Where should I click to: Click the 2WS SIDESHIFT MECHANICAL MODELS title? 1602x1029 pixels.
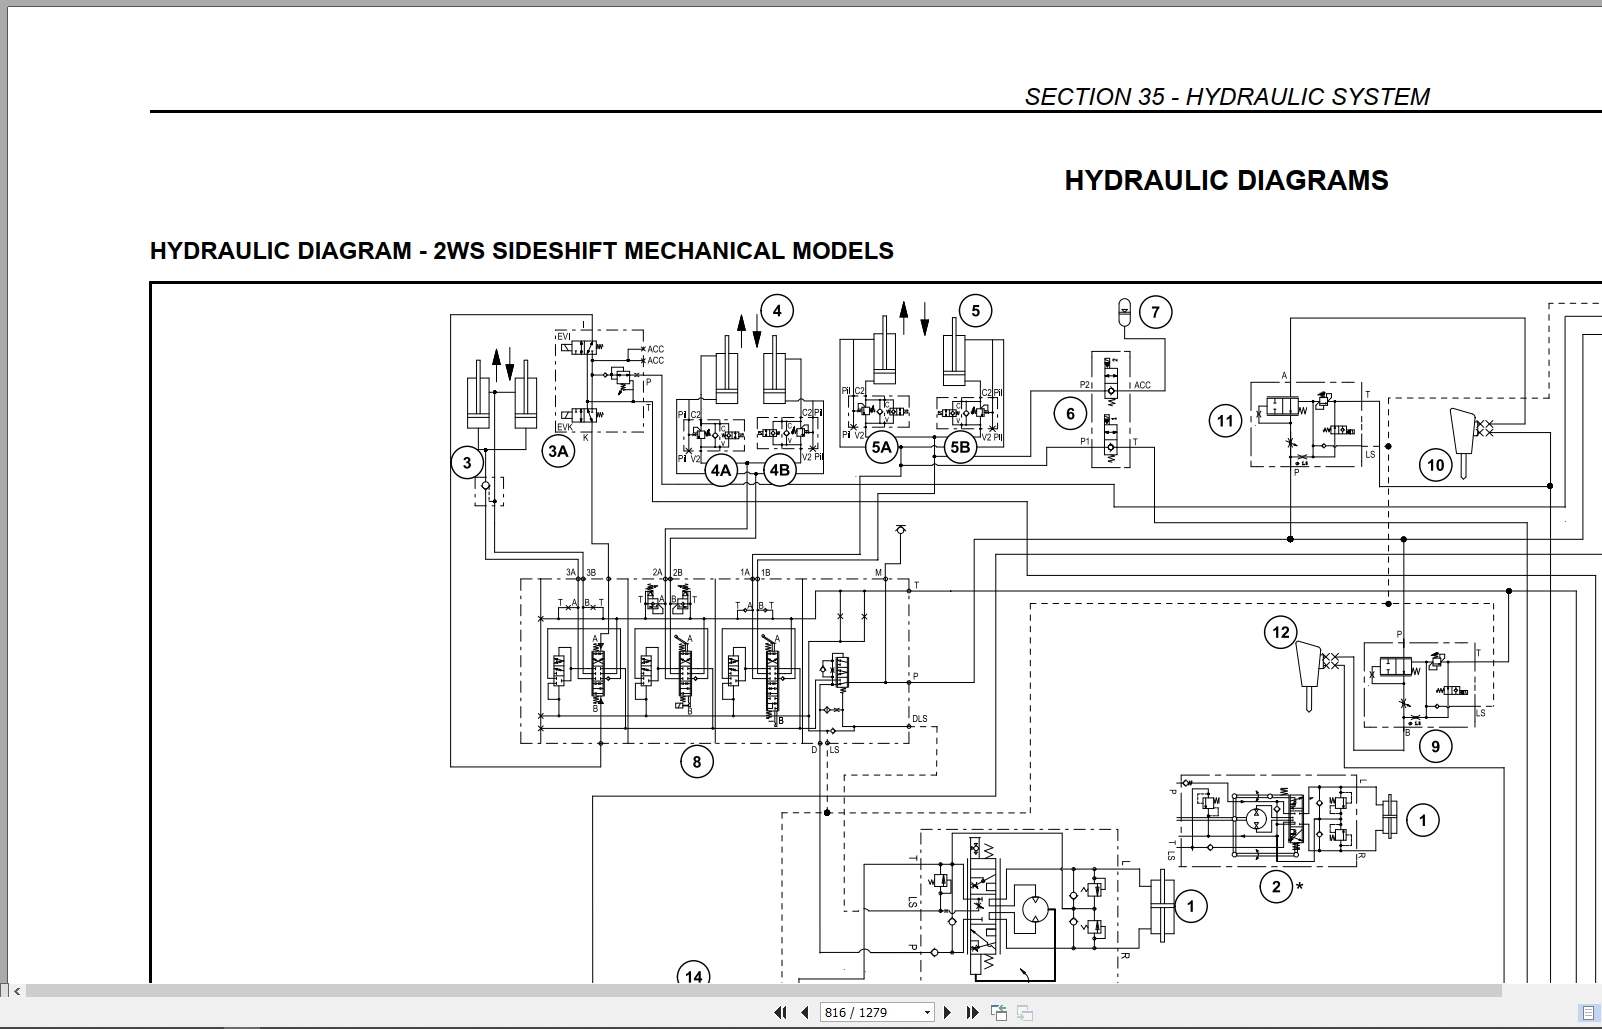tap(663, 250)
